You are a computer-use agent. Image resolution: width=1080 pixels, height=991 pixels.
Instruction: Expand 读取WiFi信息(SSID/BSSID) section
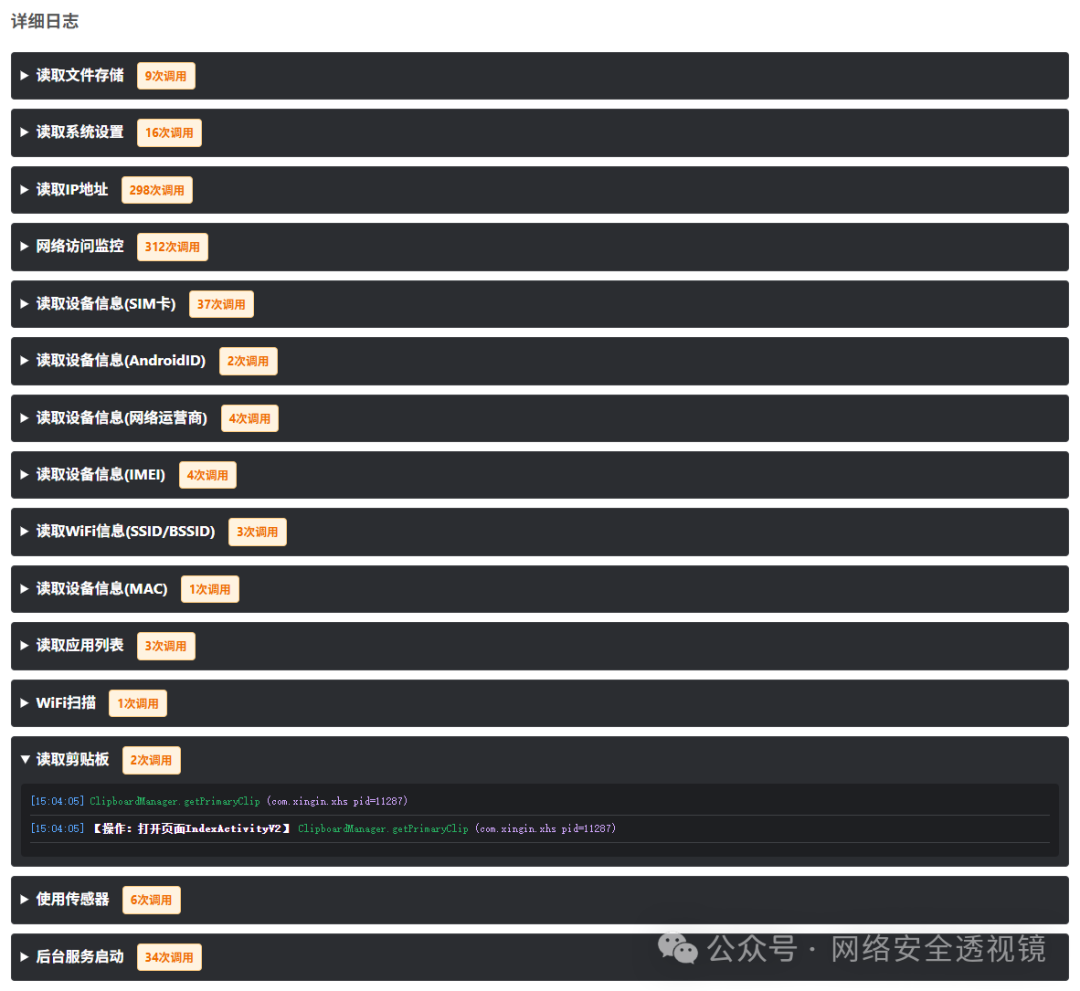[539, 532]
